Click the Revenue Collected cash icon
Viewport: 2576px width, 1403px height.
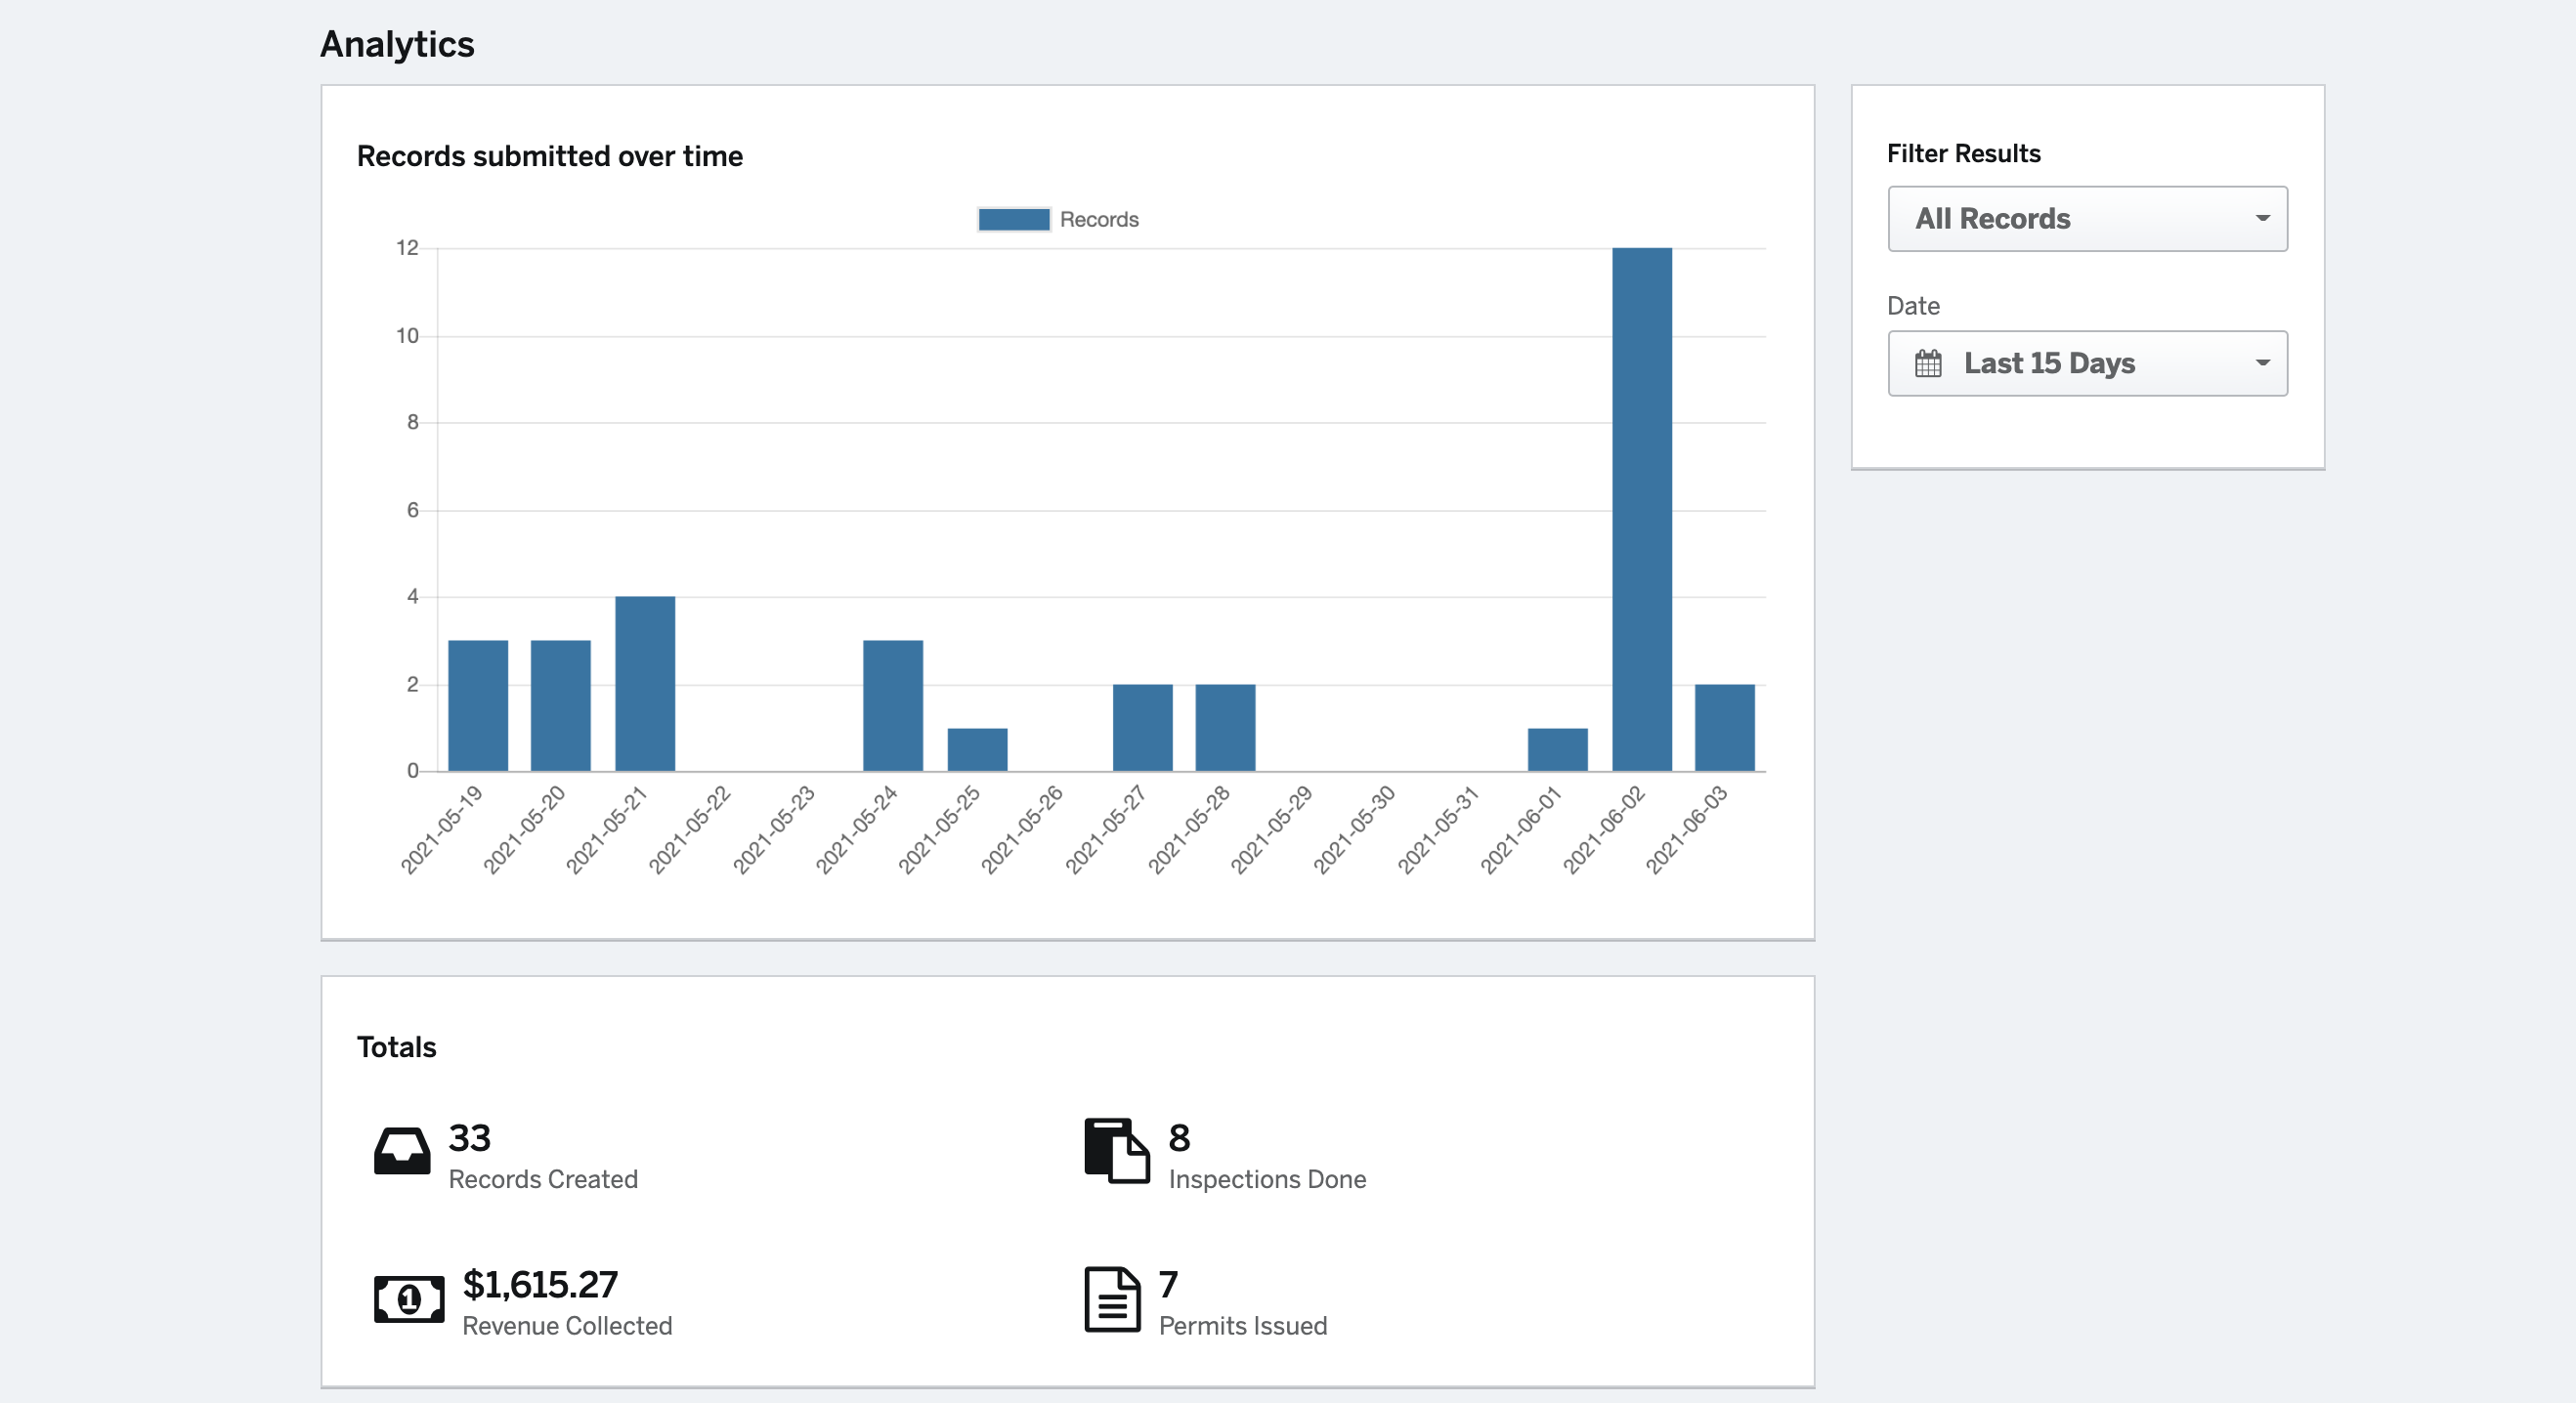408,1298
